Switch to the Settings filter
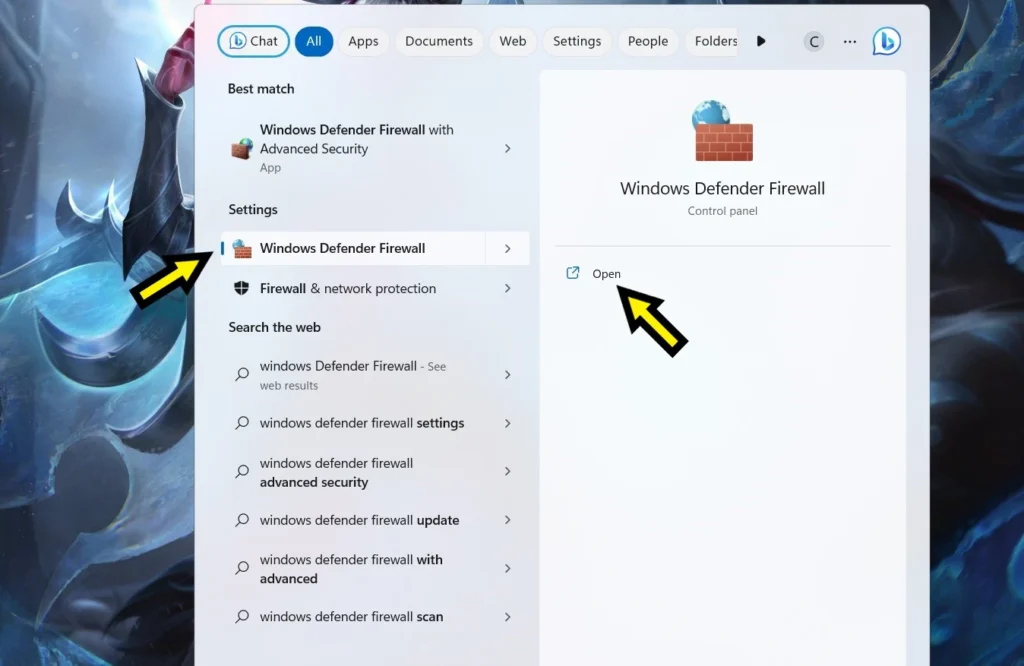Viewport: 1024px width, 666px height. tap(577, 41)
